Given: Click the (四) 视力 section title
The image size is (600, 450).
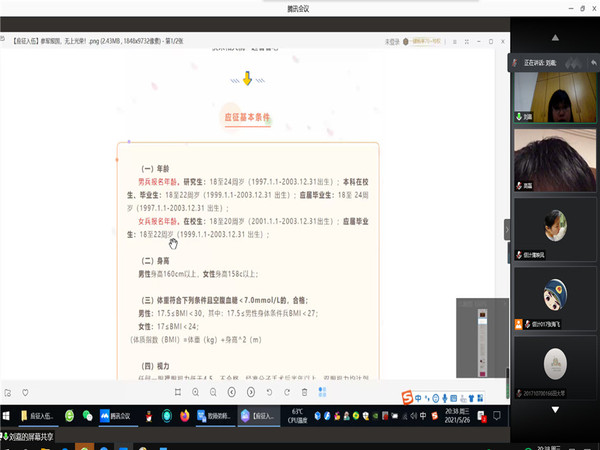Looking at the screenshot, I should [155, 366].
